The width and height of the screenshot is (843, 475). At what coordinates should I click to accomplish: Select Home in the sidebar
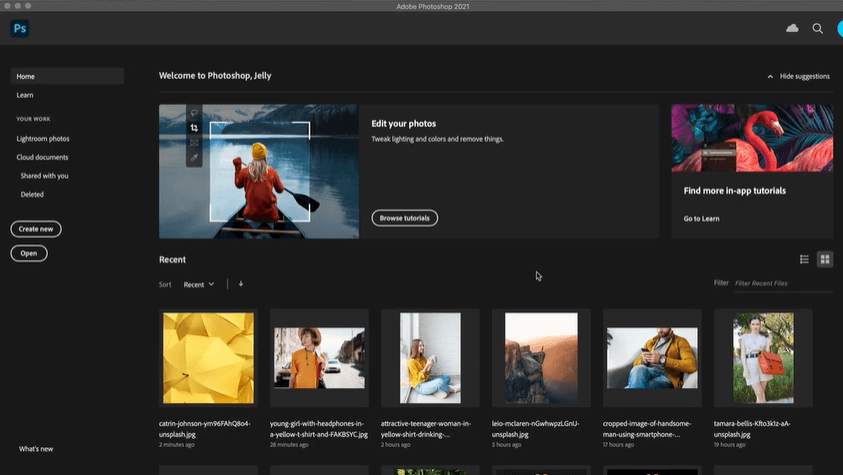(26, 76)
